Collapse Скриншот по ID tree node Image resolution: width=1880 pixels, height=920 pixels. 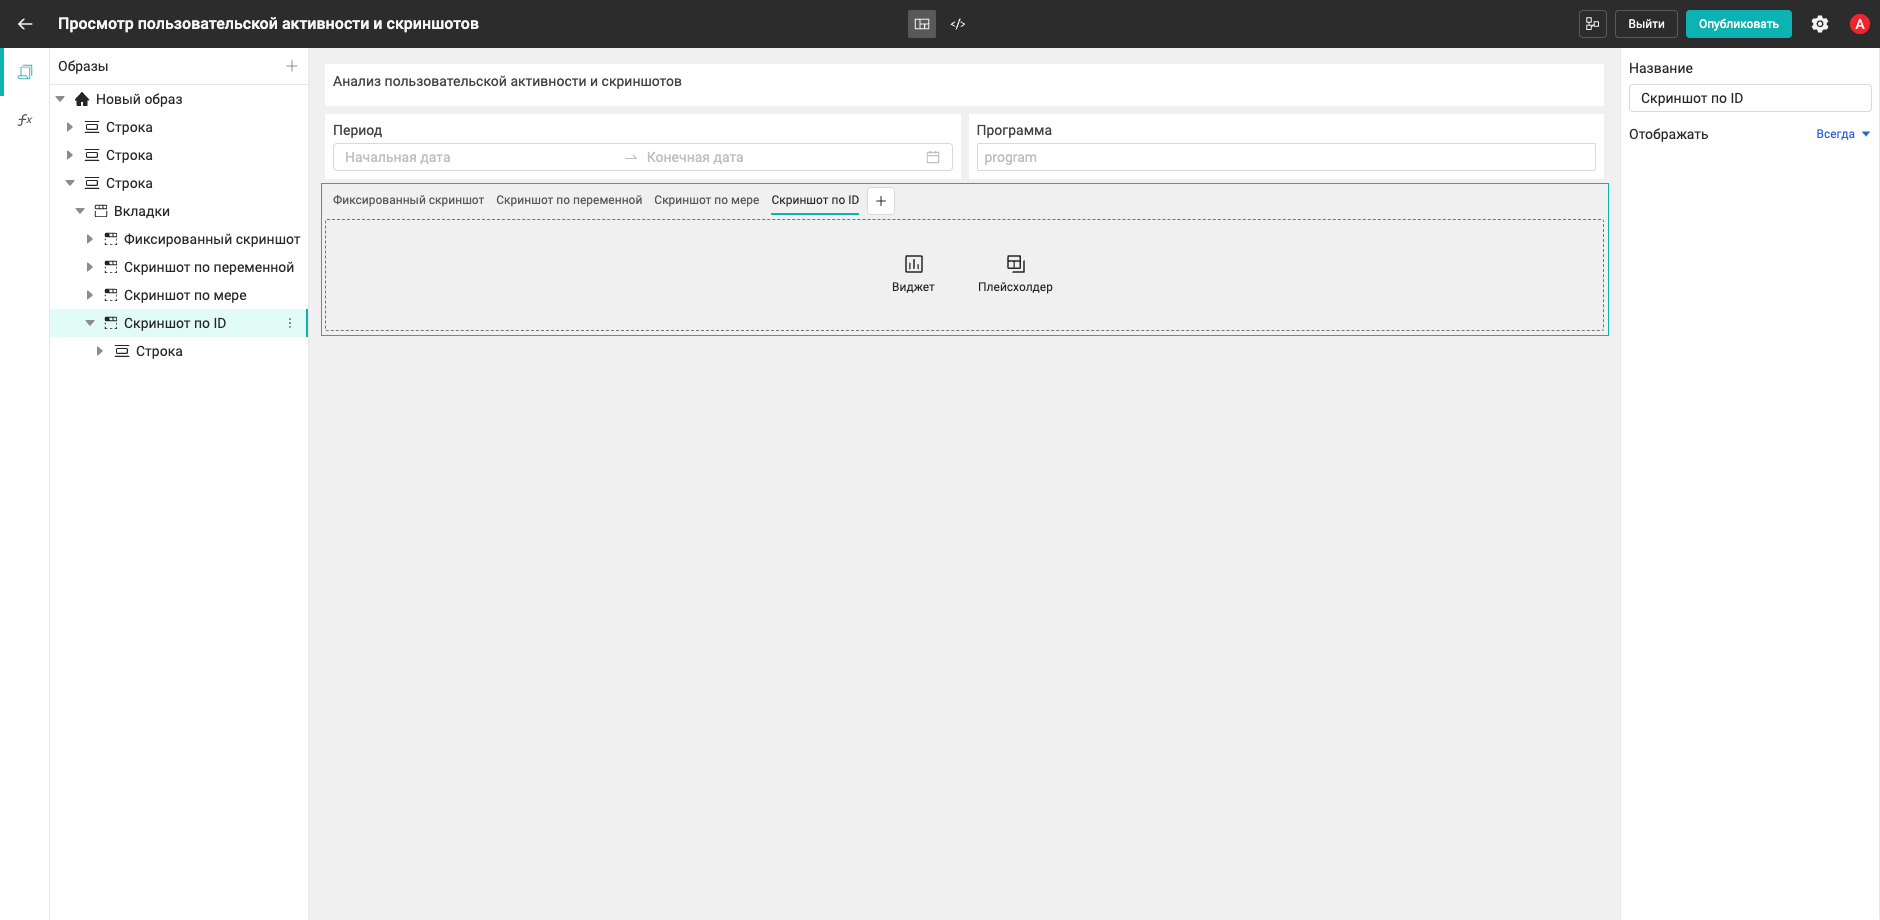90,323
